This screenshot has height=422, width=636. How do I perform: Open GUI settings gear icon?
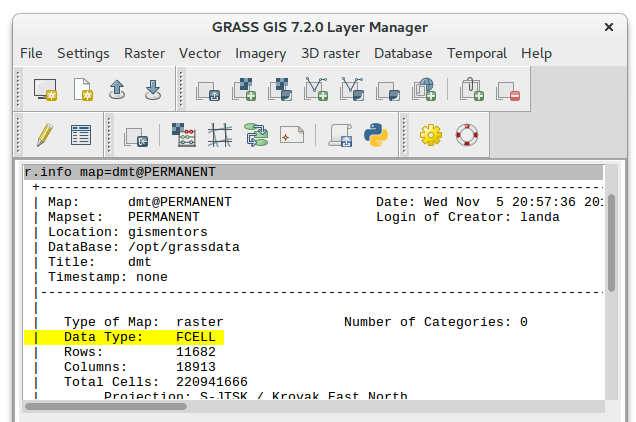click(x=431, y=135)
